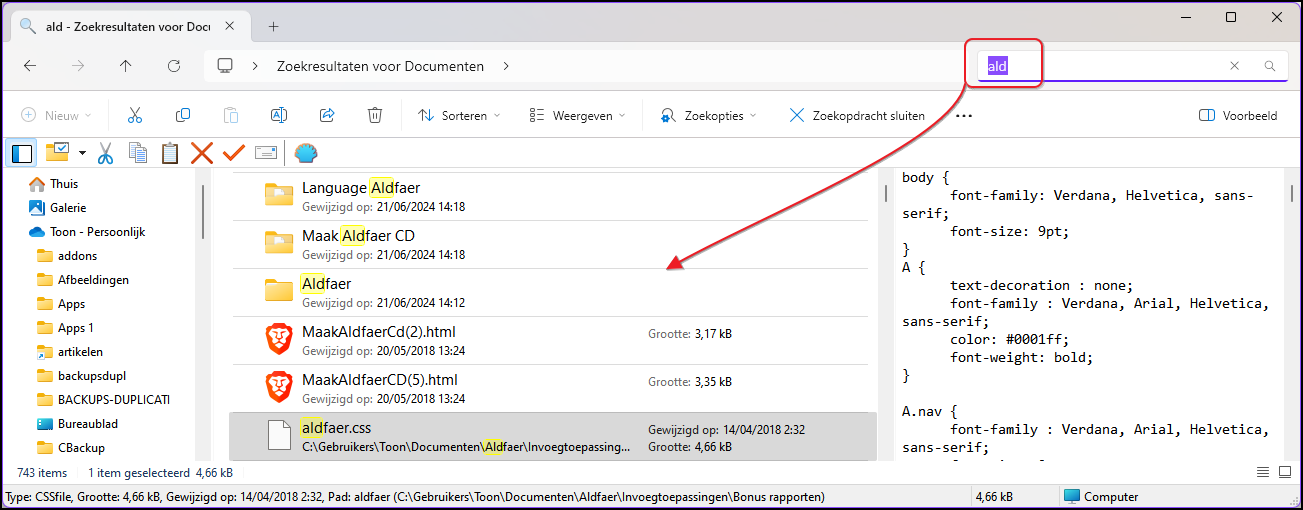Click the trash can delete icon
Image resolution: width=1303 pixels, height=510 pixels.
(x=374, y=116)
